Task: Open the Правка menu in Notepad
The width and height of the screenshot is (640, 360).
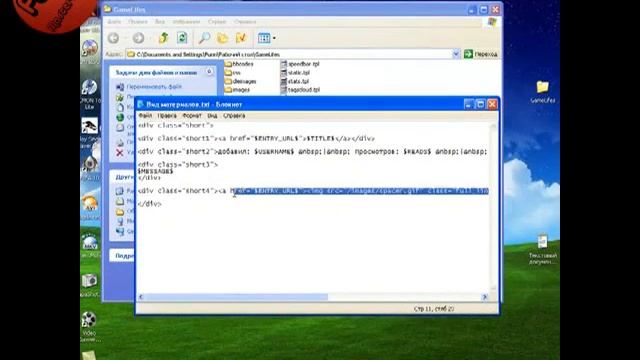Action: point(167,116)
